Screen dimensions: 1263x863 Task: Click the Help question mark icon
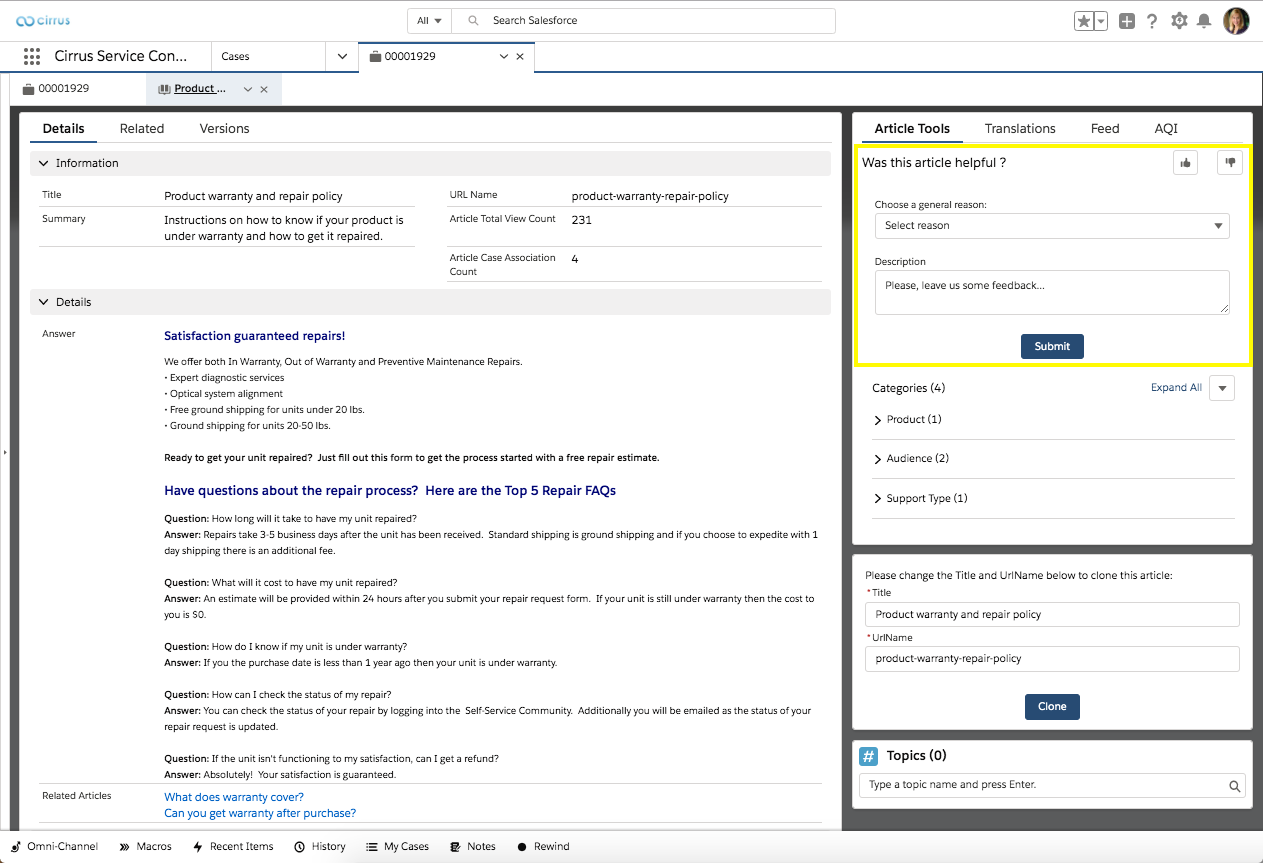pos(1152,20)
